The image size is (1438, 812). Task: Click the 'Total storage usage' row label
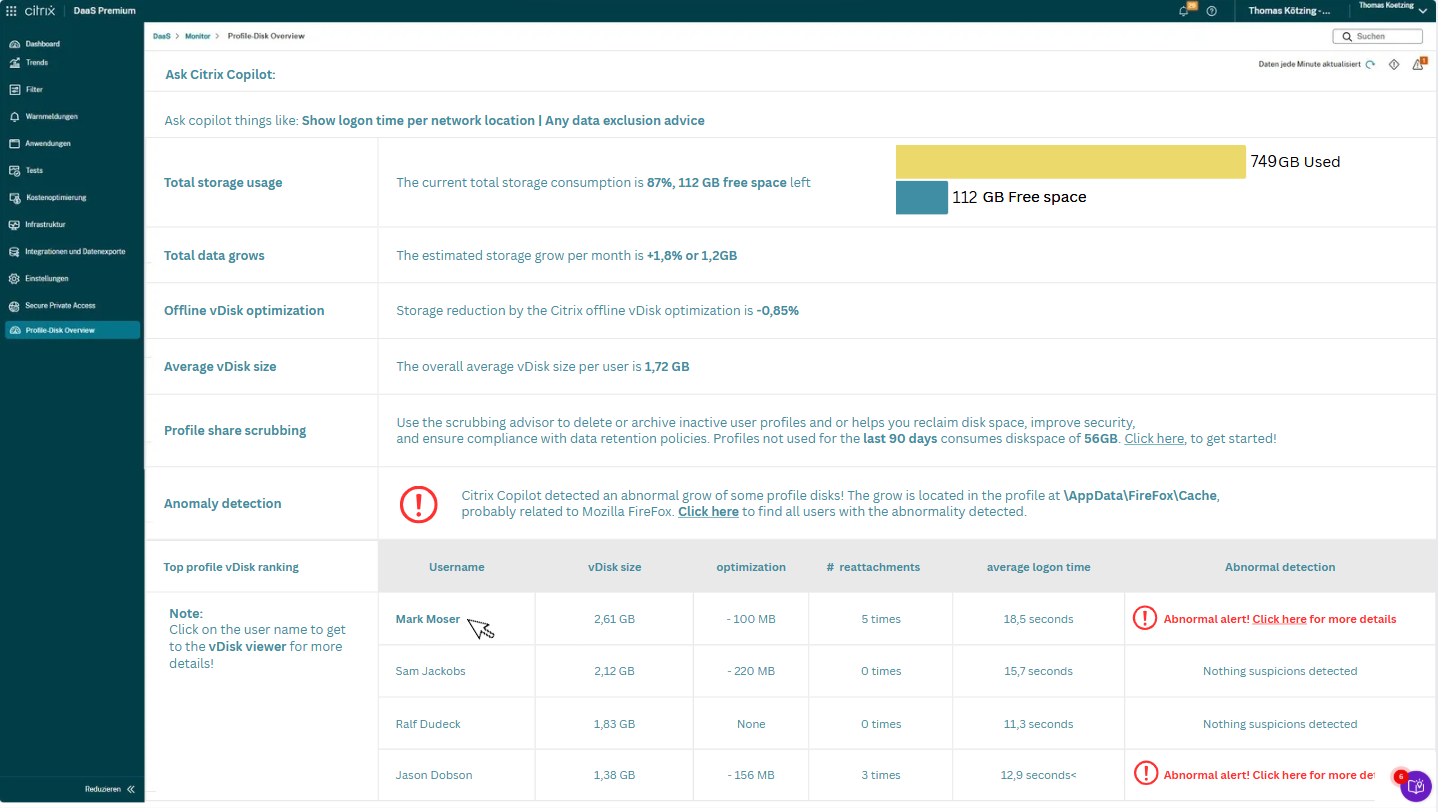tap(223, 183)
